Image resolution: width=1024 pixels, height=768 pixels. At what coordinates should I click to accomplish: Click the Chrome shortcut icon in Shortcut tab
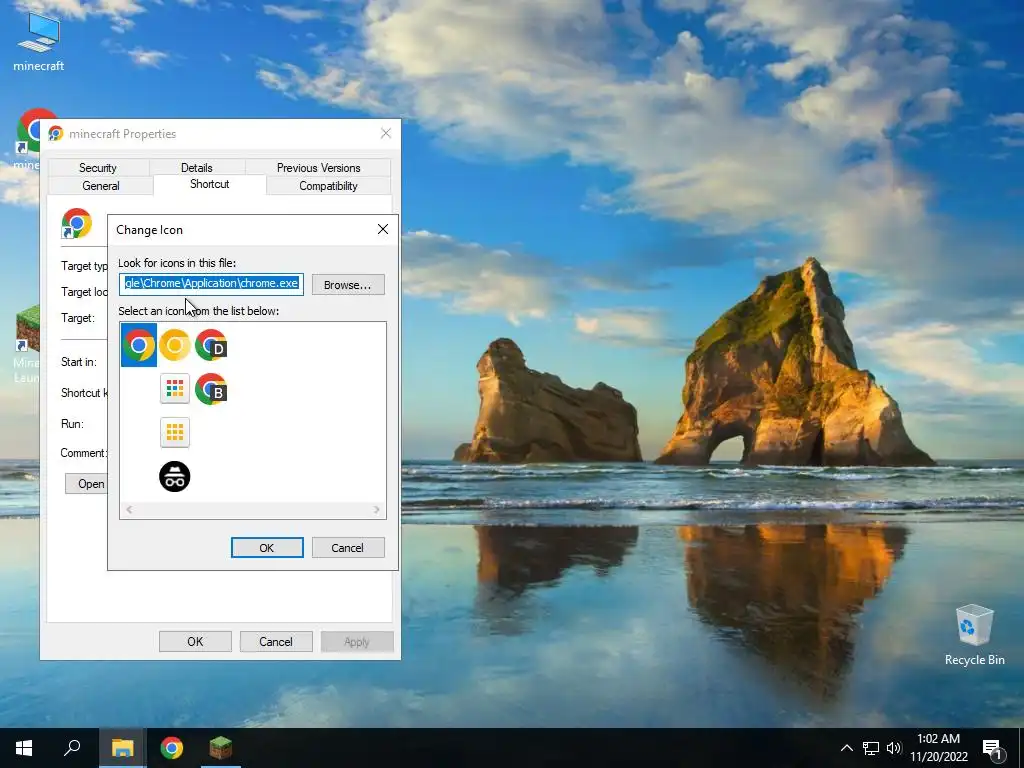pos(76,223)
